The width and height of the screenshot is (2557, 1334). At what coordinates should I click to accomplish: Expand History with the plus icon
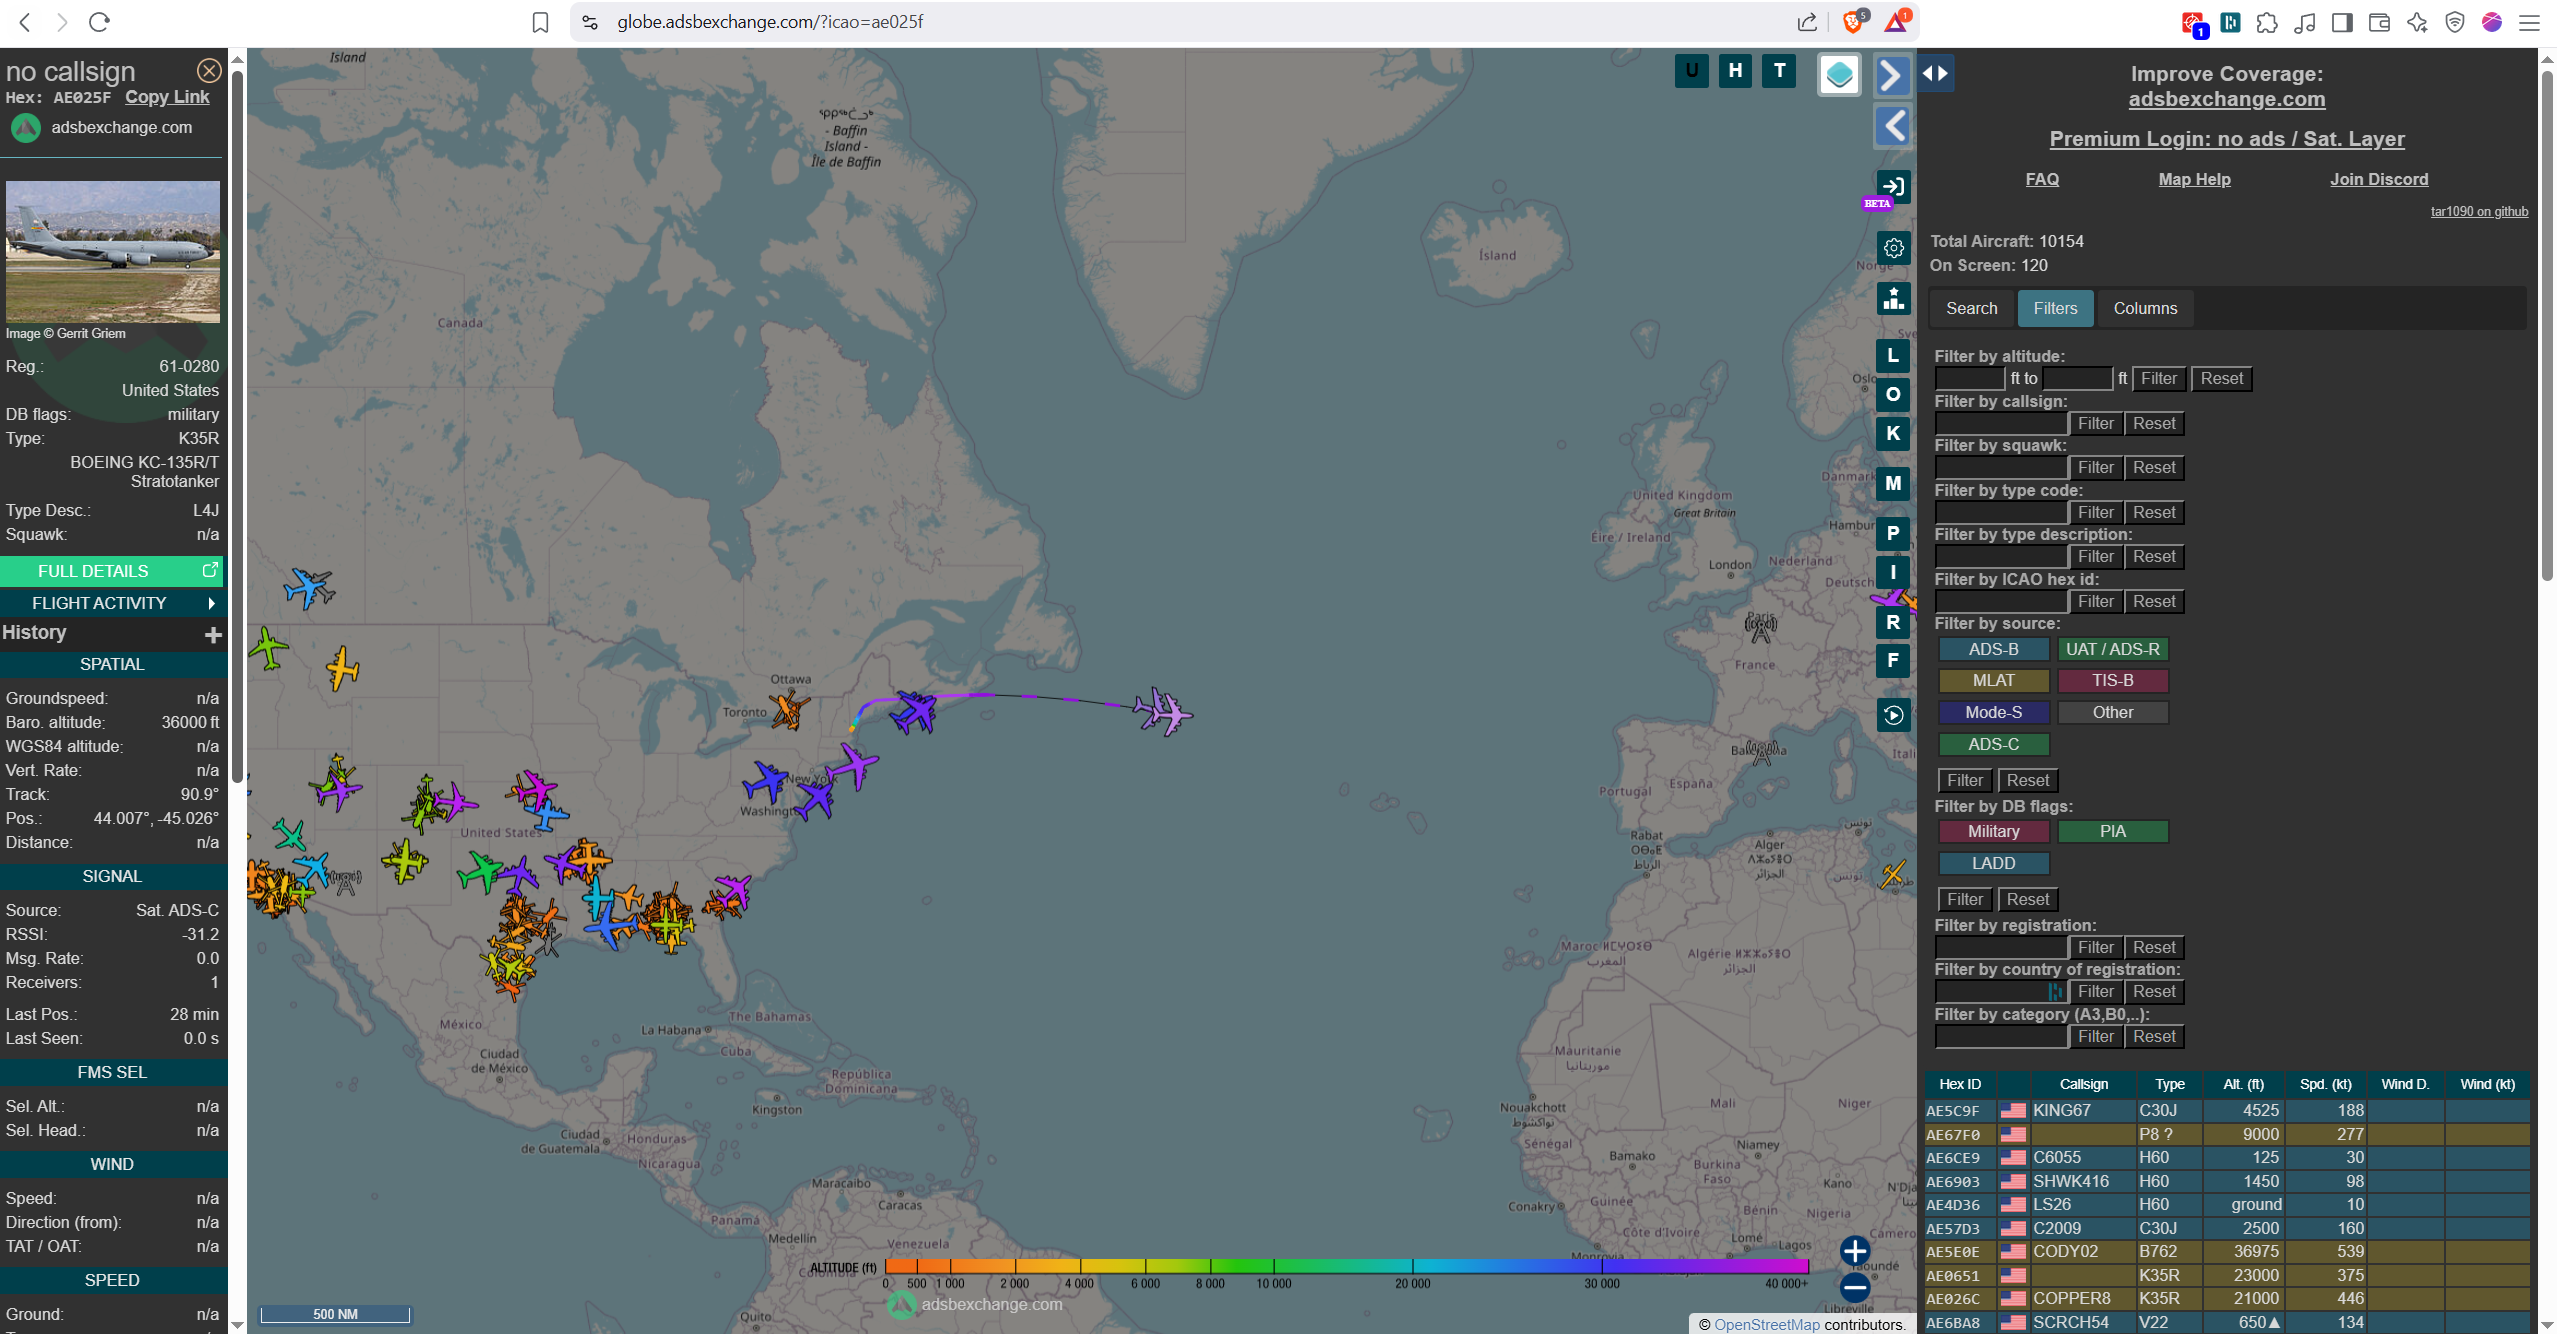[x=213, y=634]
